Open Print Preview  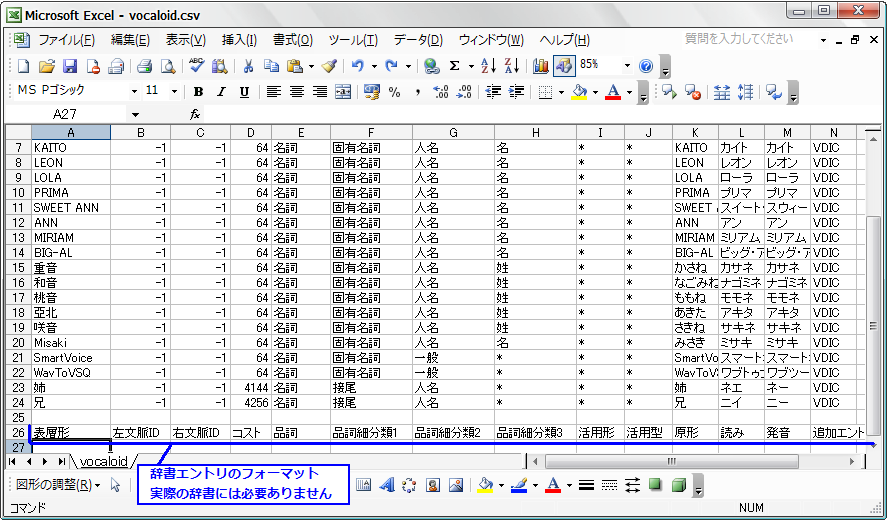pos(168,66)
